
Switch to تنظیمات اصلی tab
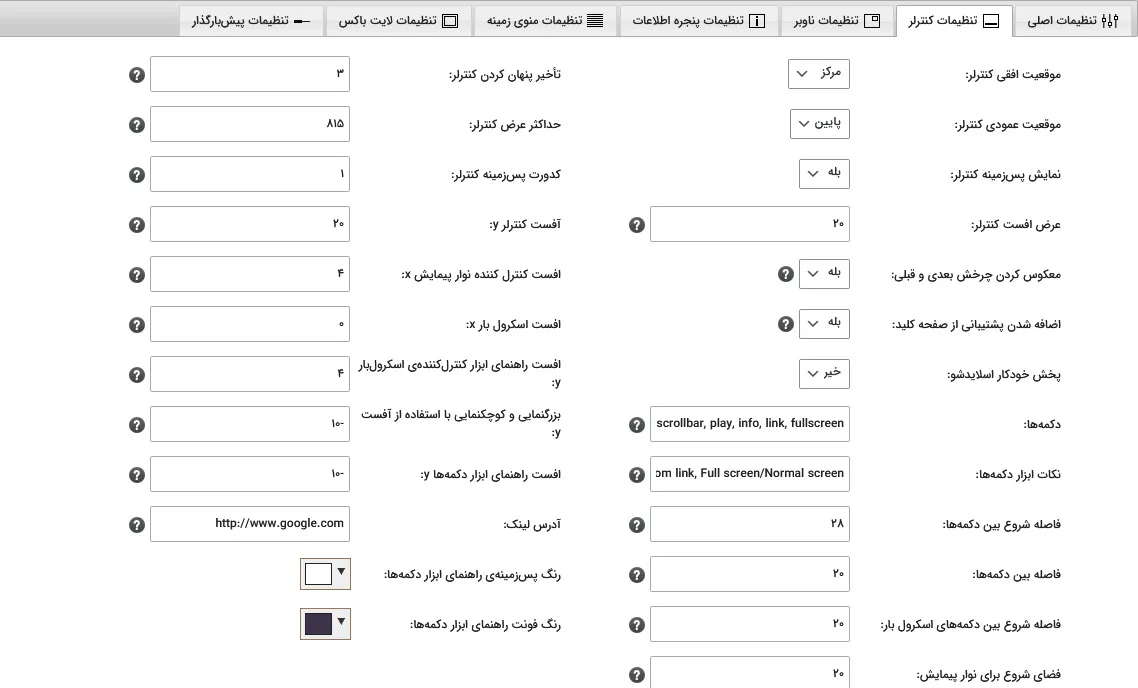click(x=1073, y=20)
